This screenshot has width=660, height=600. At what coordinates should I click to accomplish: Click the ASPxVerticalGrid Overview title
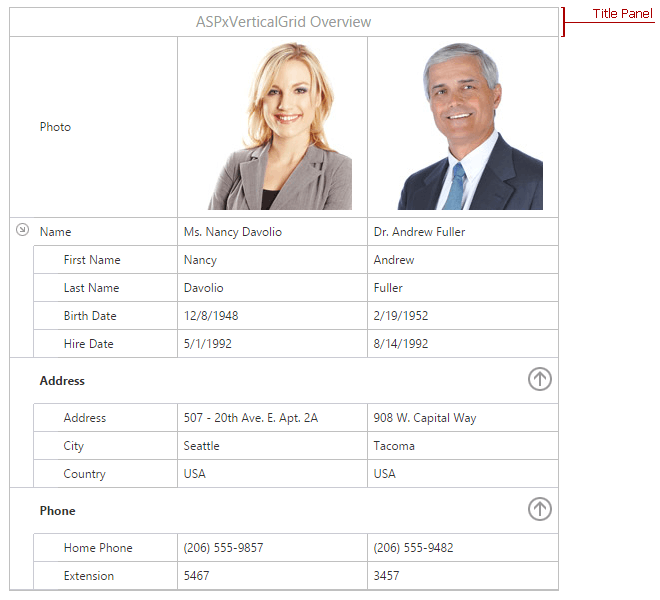tap(283, 22)
